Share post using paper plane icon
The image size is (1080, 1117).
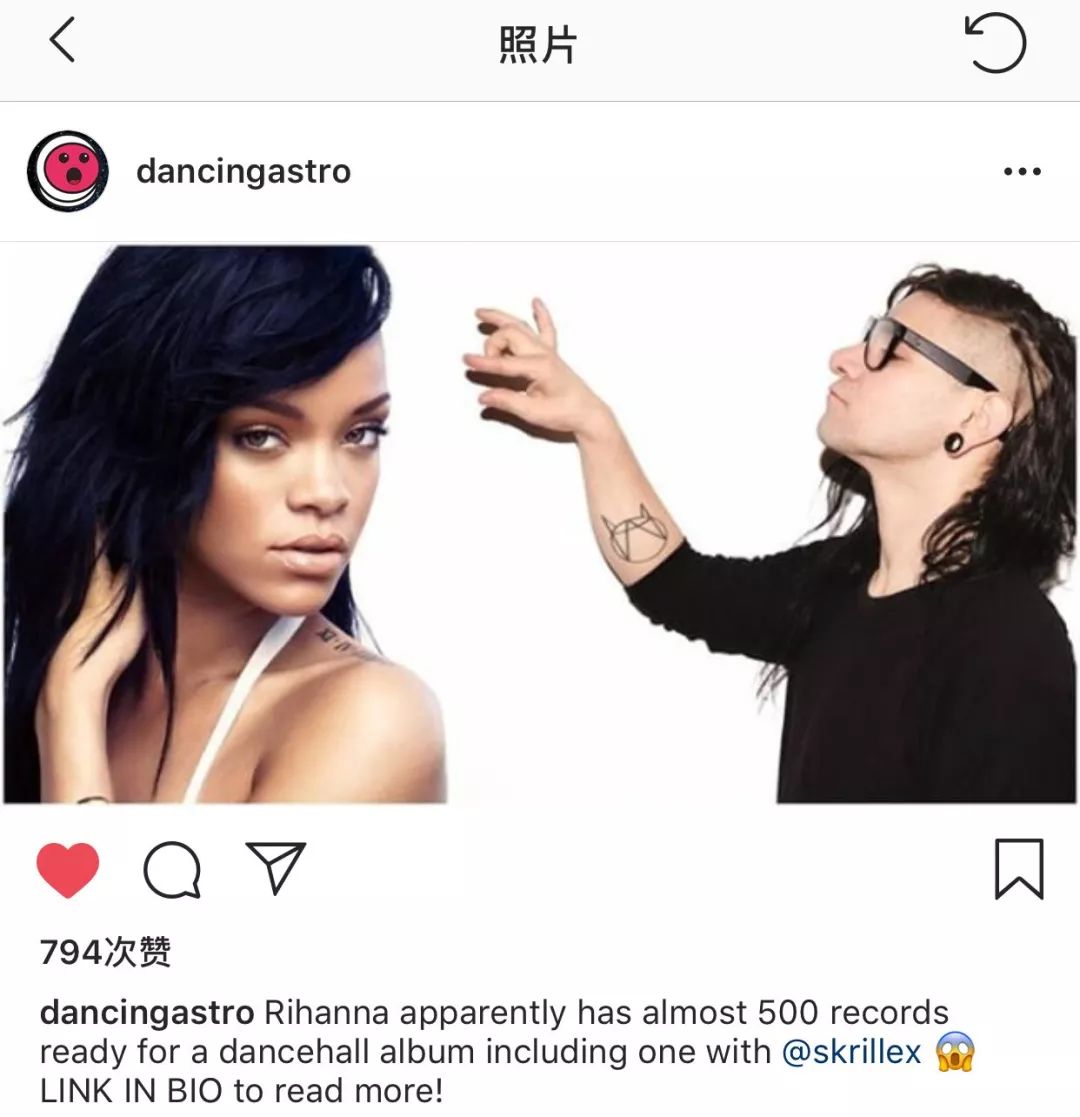click(x=276, y=868)
